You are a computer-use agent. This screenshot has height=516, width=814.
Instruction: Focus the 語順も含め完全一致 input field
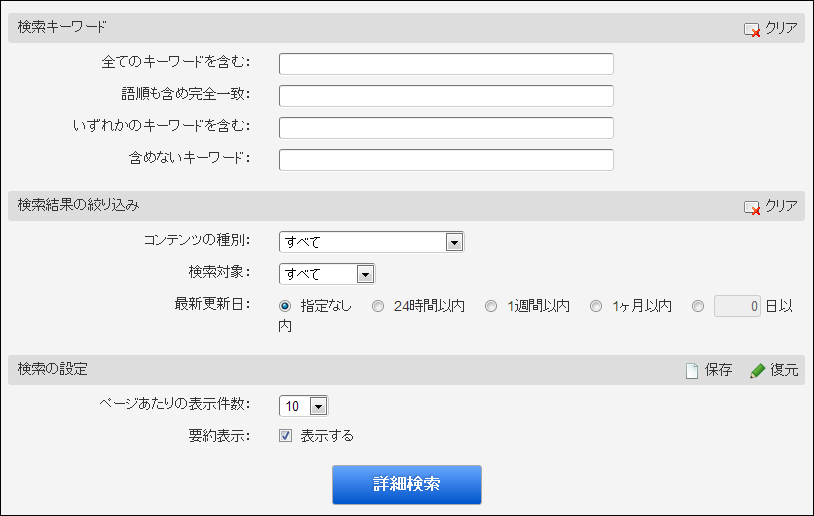446,96
